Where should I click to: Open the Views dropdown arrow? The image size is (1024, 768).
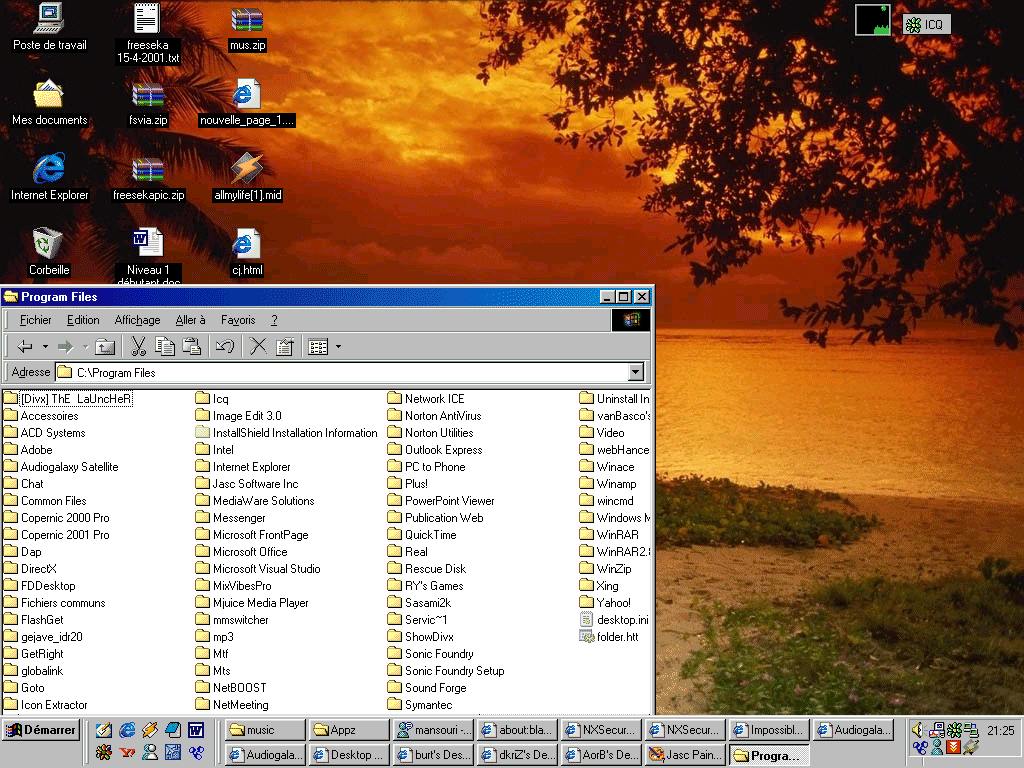[338, 347]
